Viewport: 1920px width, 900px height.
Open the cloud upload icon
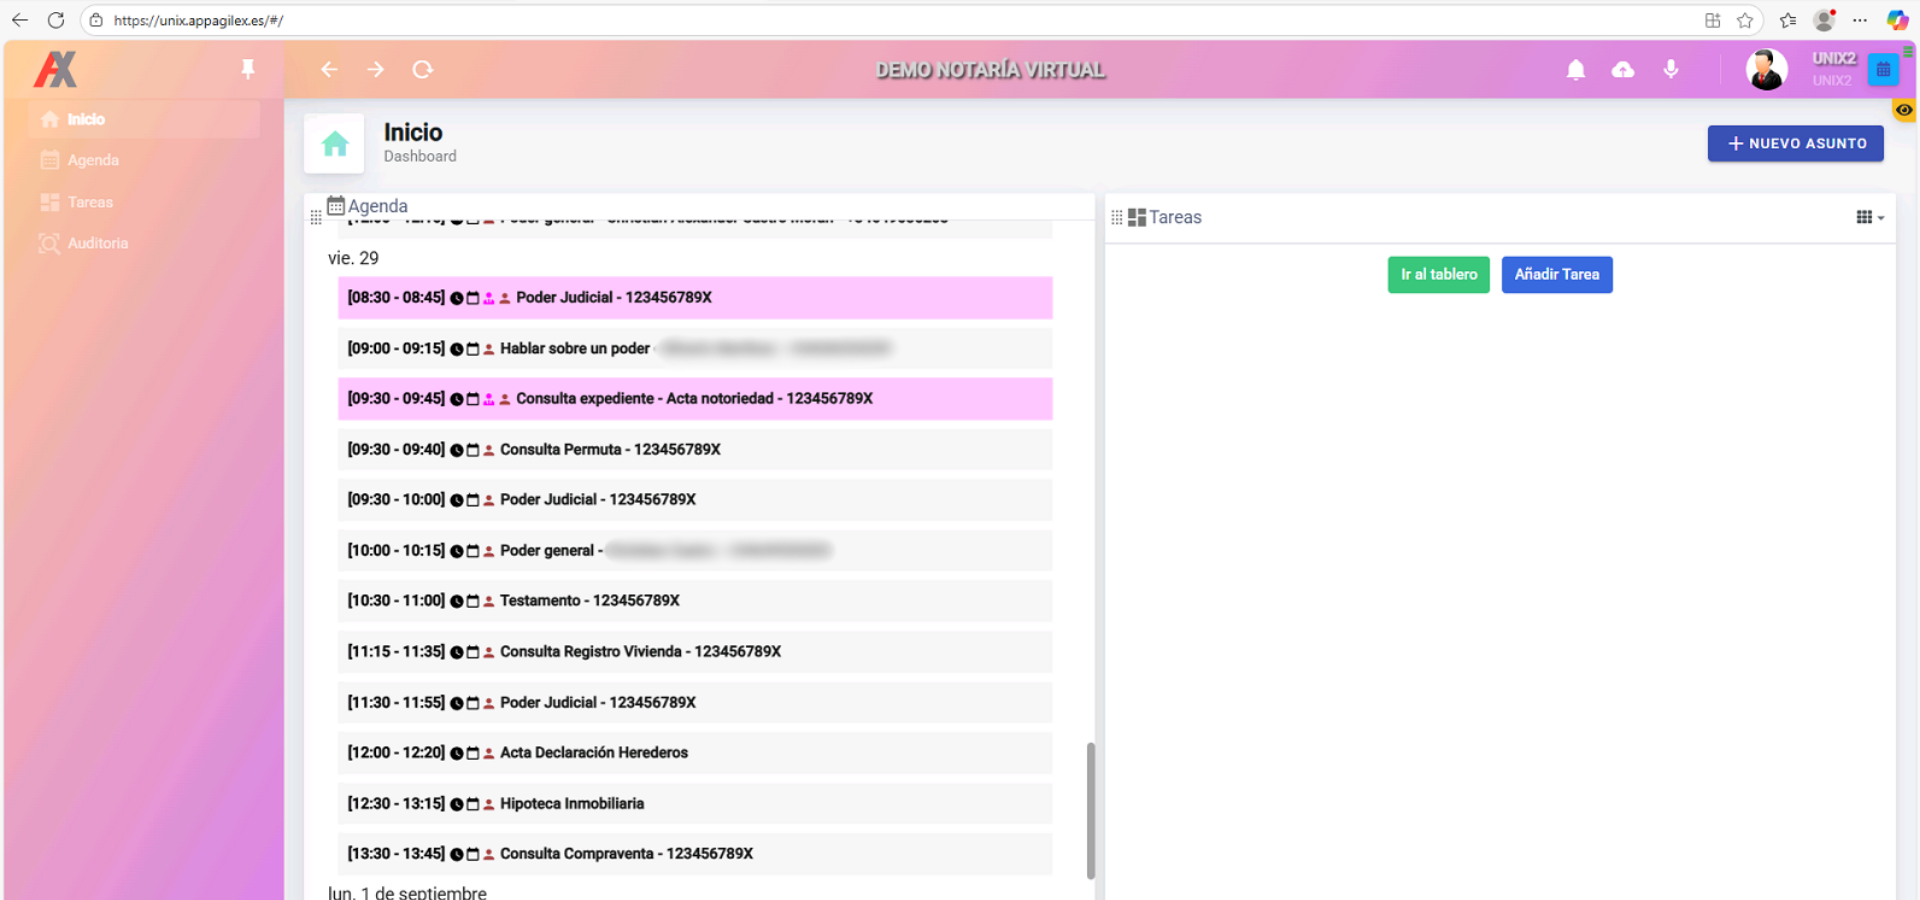[x=1622, y=69]
